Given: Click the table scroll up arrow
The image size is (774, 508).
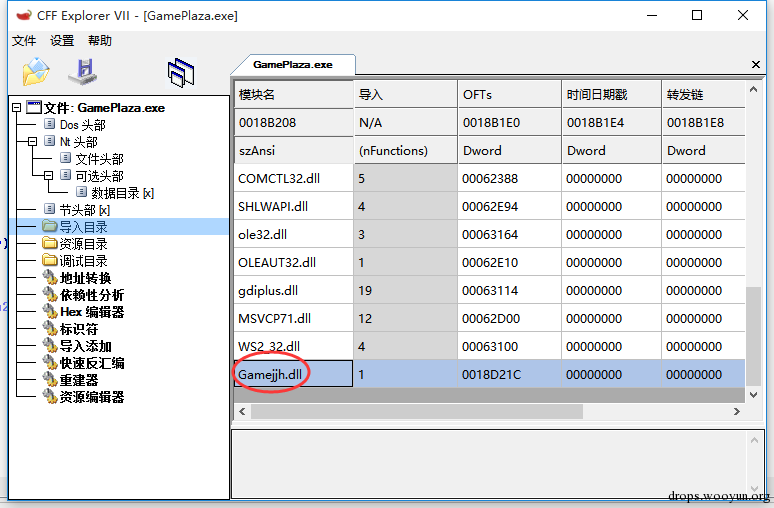Looking at the screenshot, I should tap(753, 89).
